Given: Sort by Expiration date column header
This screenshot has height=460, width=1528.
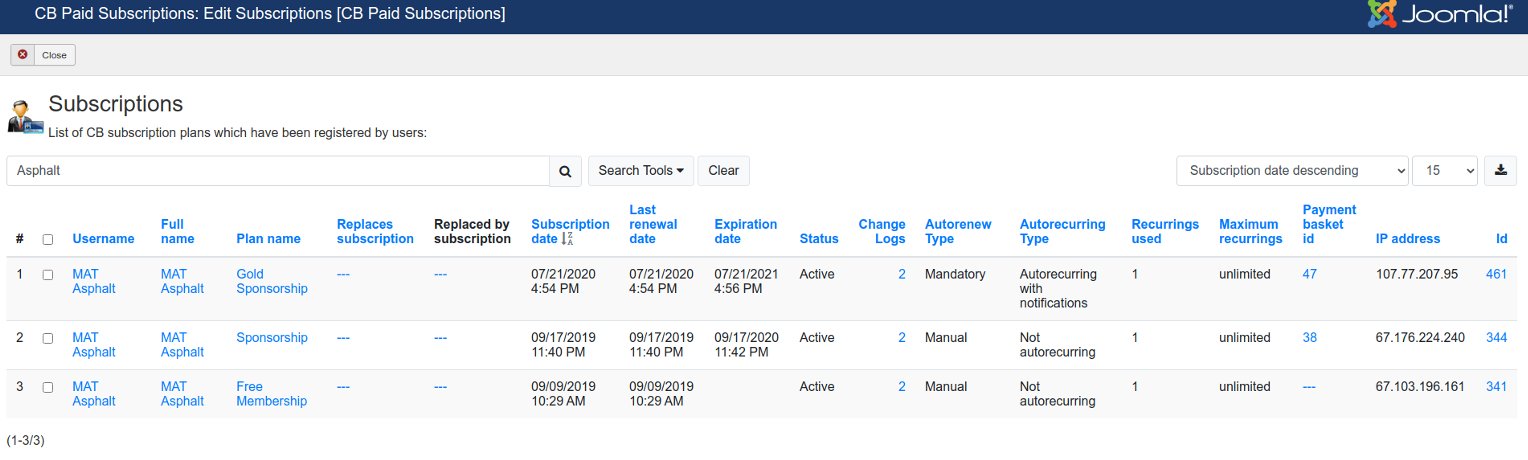Looking at the screenshot, I should point(747,232).
